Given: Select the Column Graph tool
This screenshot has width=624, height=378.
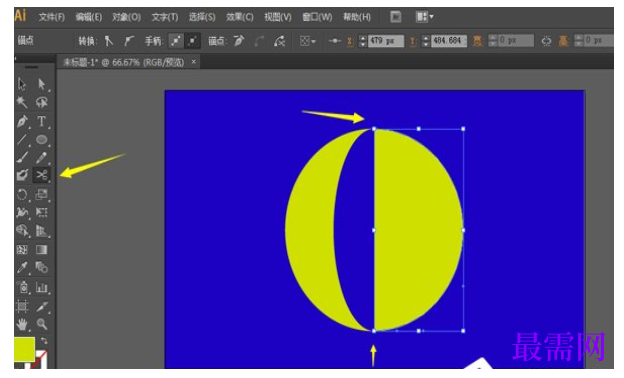Looking at the screenshot, I should [x=42, y=287].
